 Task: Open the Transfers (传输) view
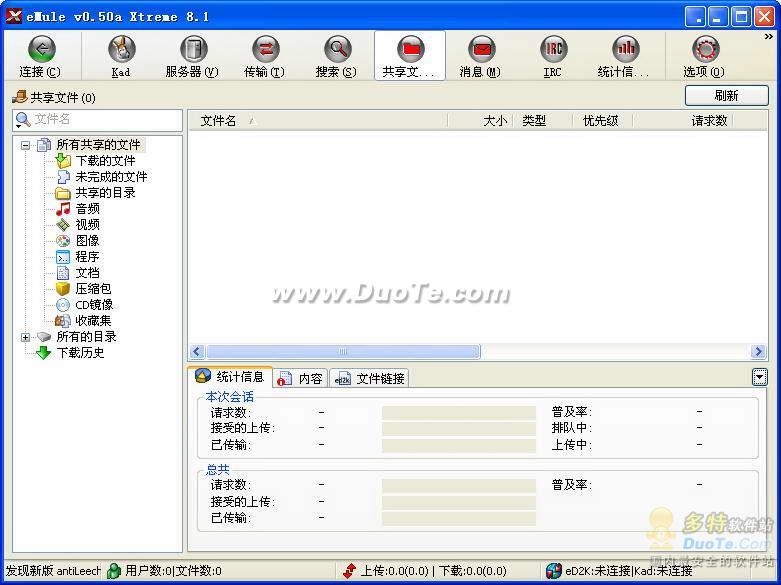264,56
